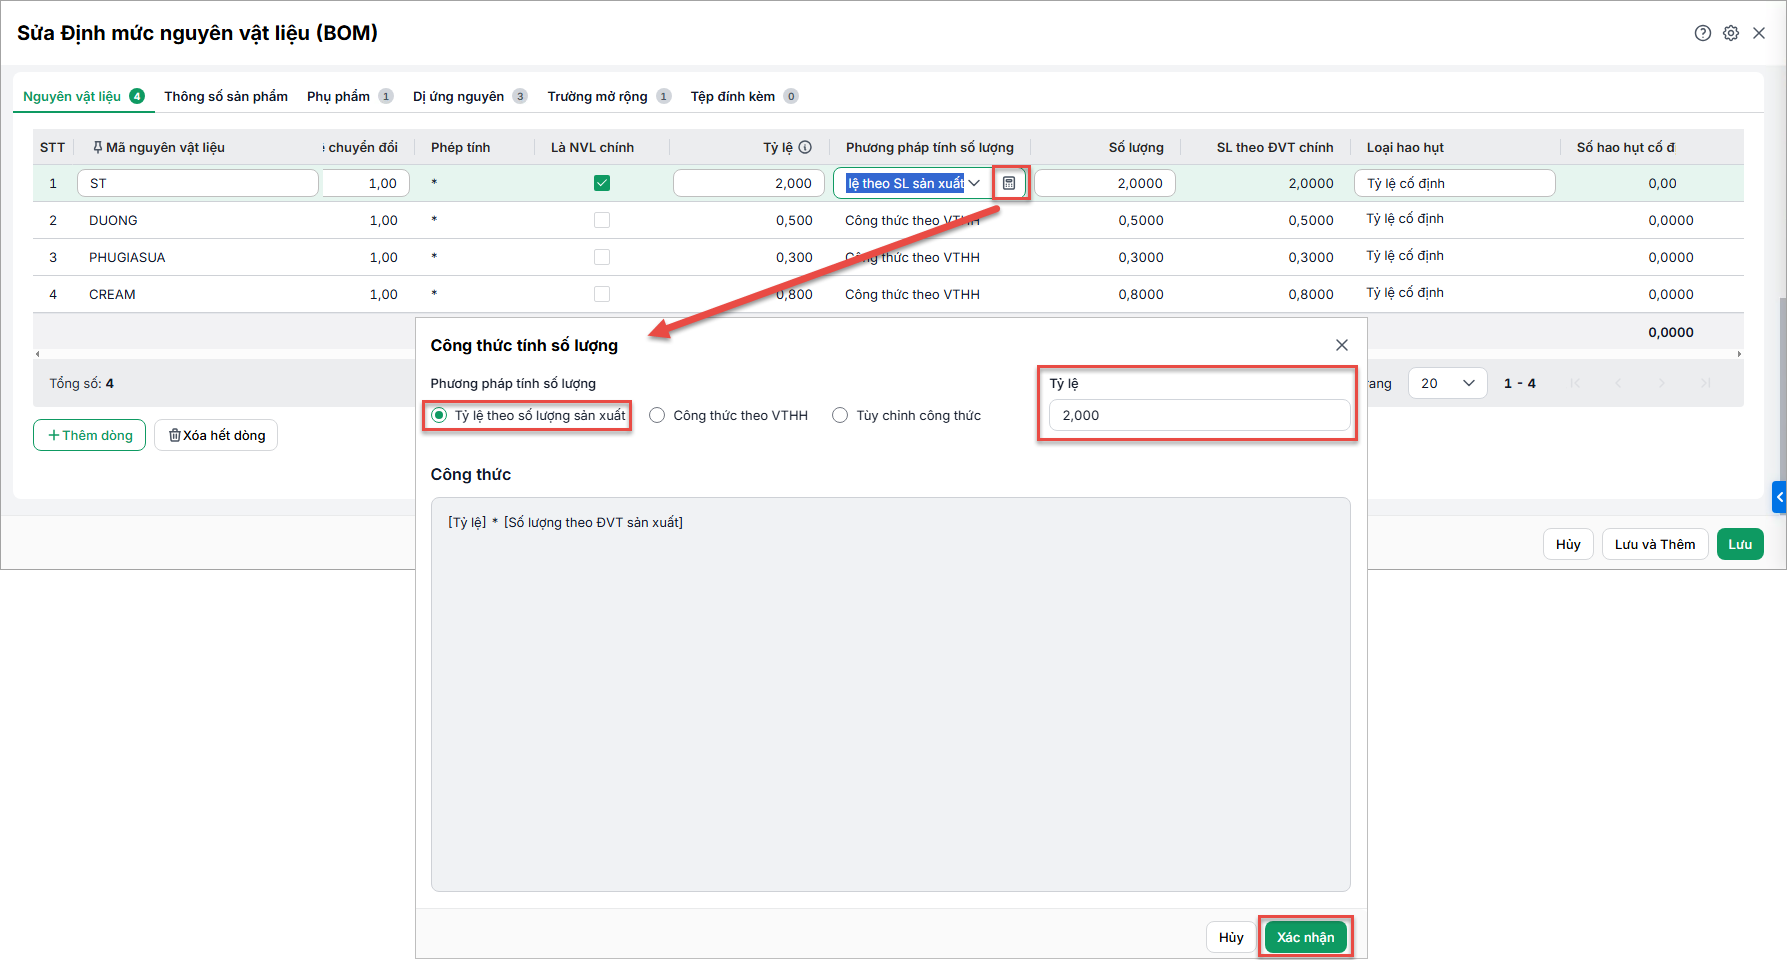Viewport: 1787px width, 960px height.
Task: Edit the ST material code field
Action: tap(198, 183)
